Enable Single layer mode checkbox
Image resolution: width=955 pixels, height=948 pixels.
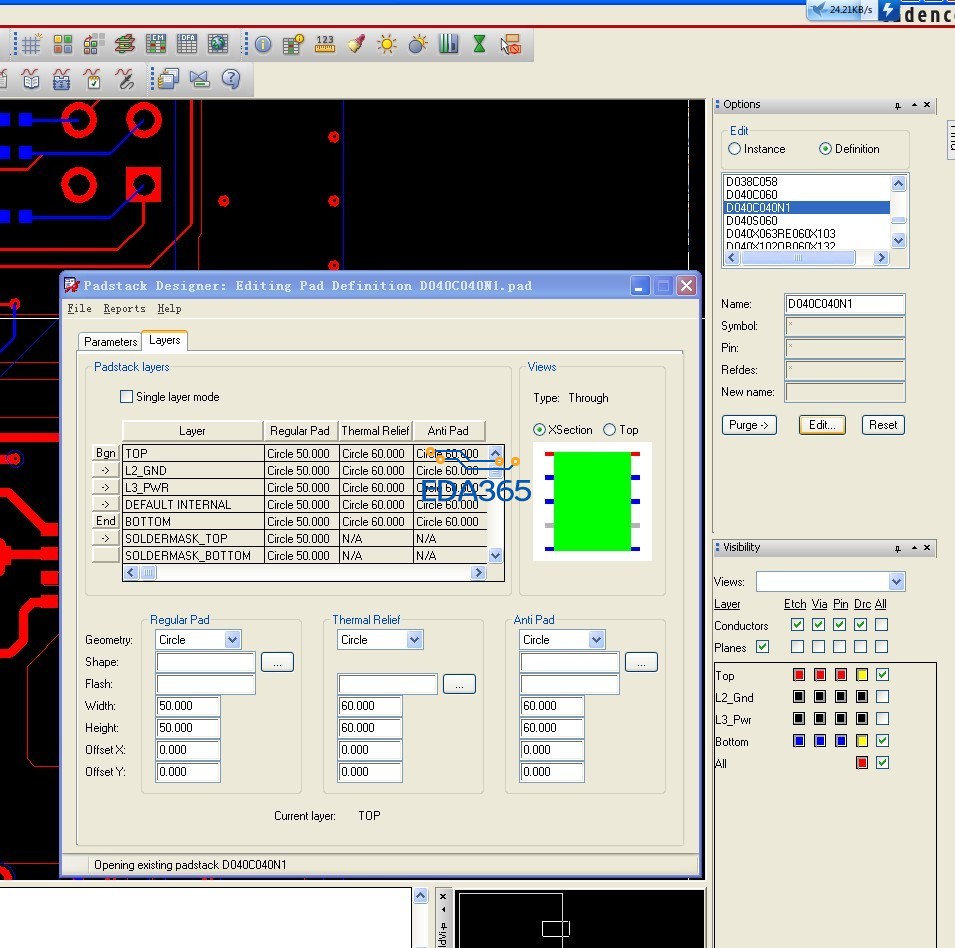[x=127, y=397]
